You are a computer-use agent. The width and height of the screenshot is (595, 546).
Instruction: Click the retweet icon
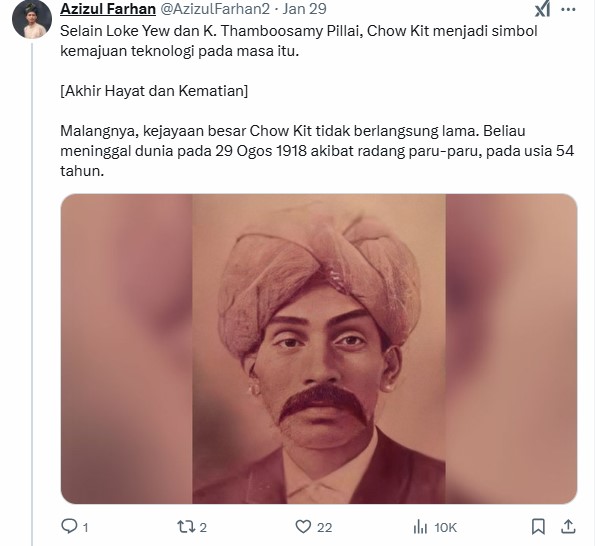click(x=186, y=527)
